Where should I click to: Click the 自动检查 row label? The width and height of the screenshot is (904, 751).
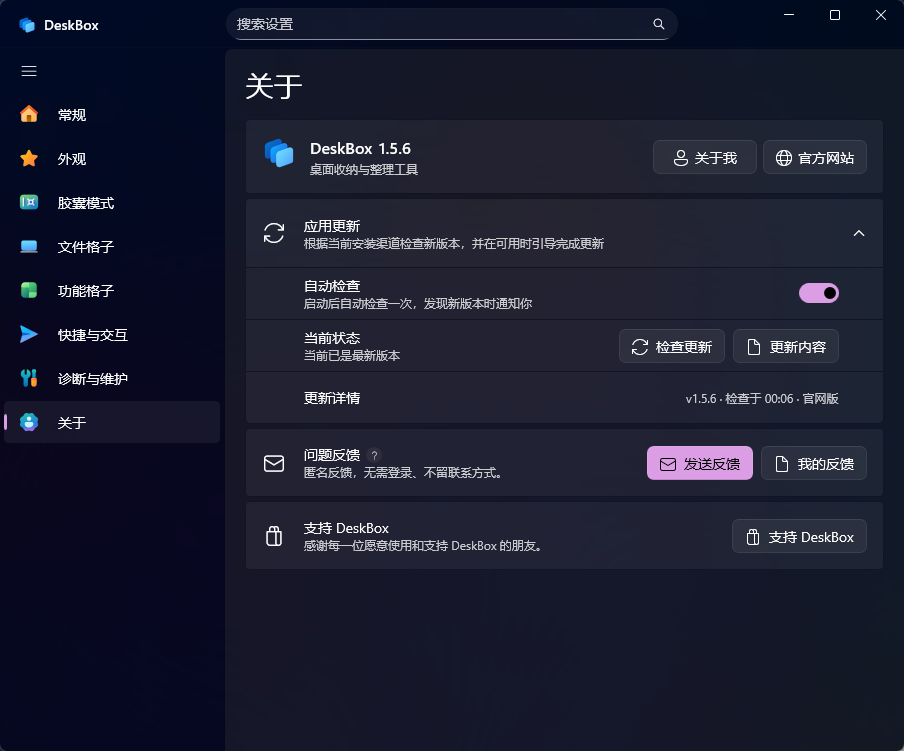(x=332, y=286)
